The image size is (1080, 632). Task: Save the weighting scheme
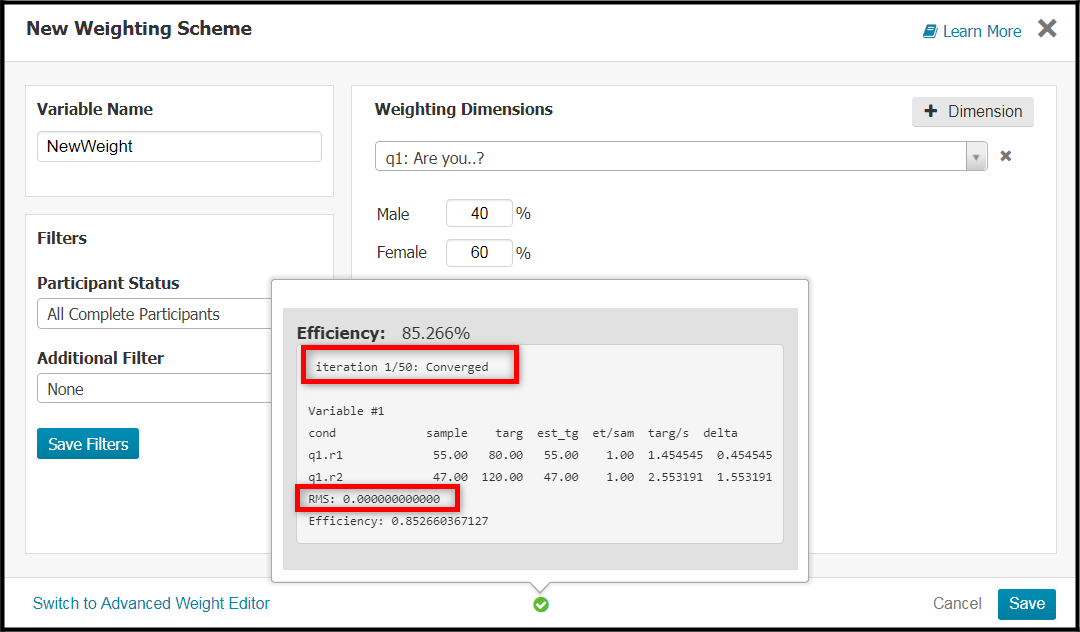[1026, 604]
